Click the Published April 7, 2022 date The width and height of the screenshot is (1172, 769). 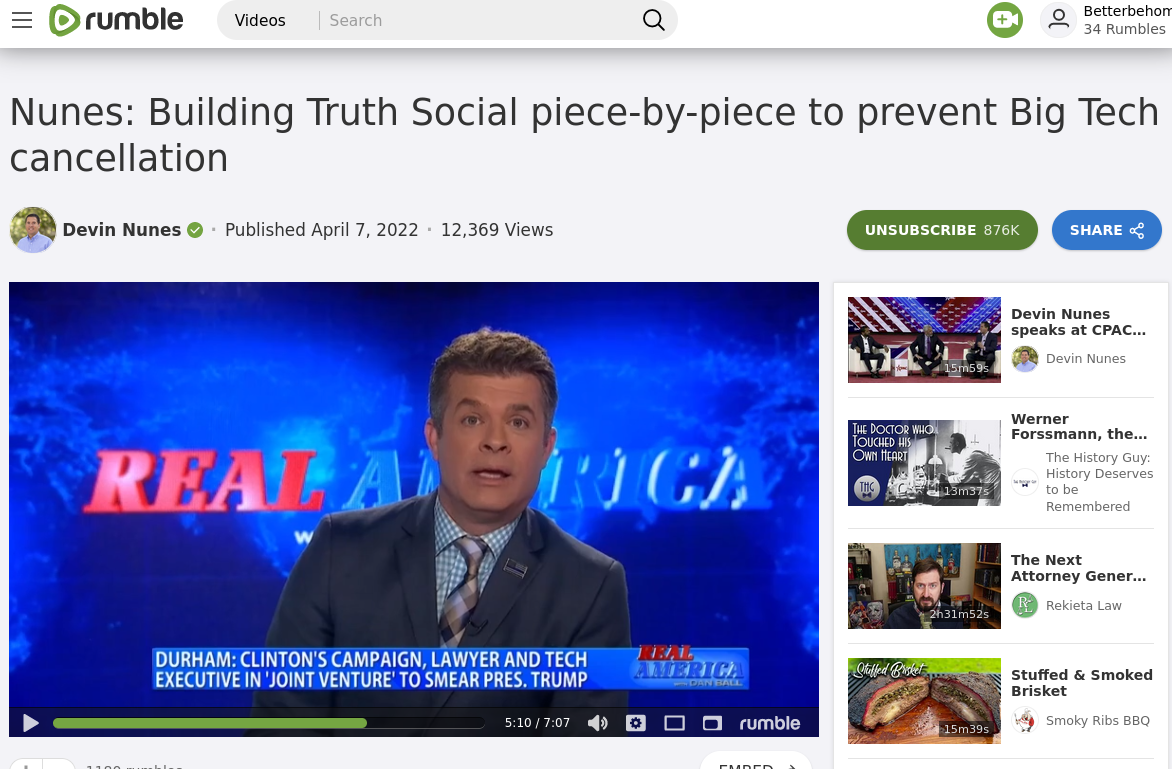[321, 230]
